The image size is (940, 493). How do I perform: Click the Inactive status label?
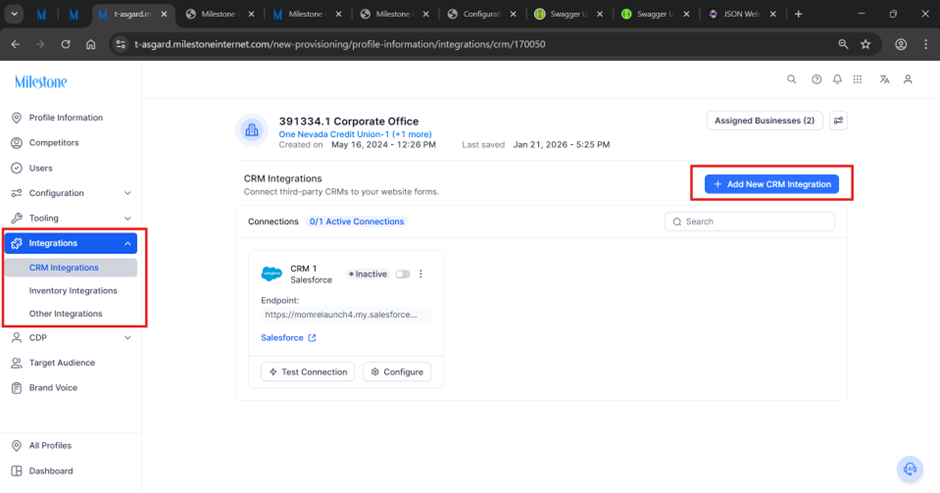point(368,274)
